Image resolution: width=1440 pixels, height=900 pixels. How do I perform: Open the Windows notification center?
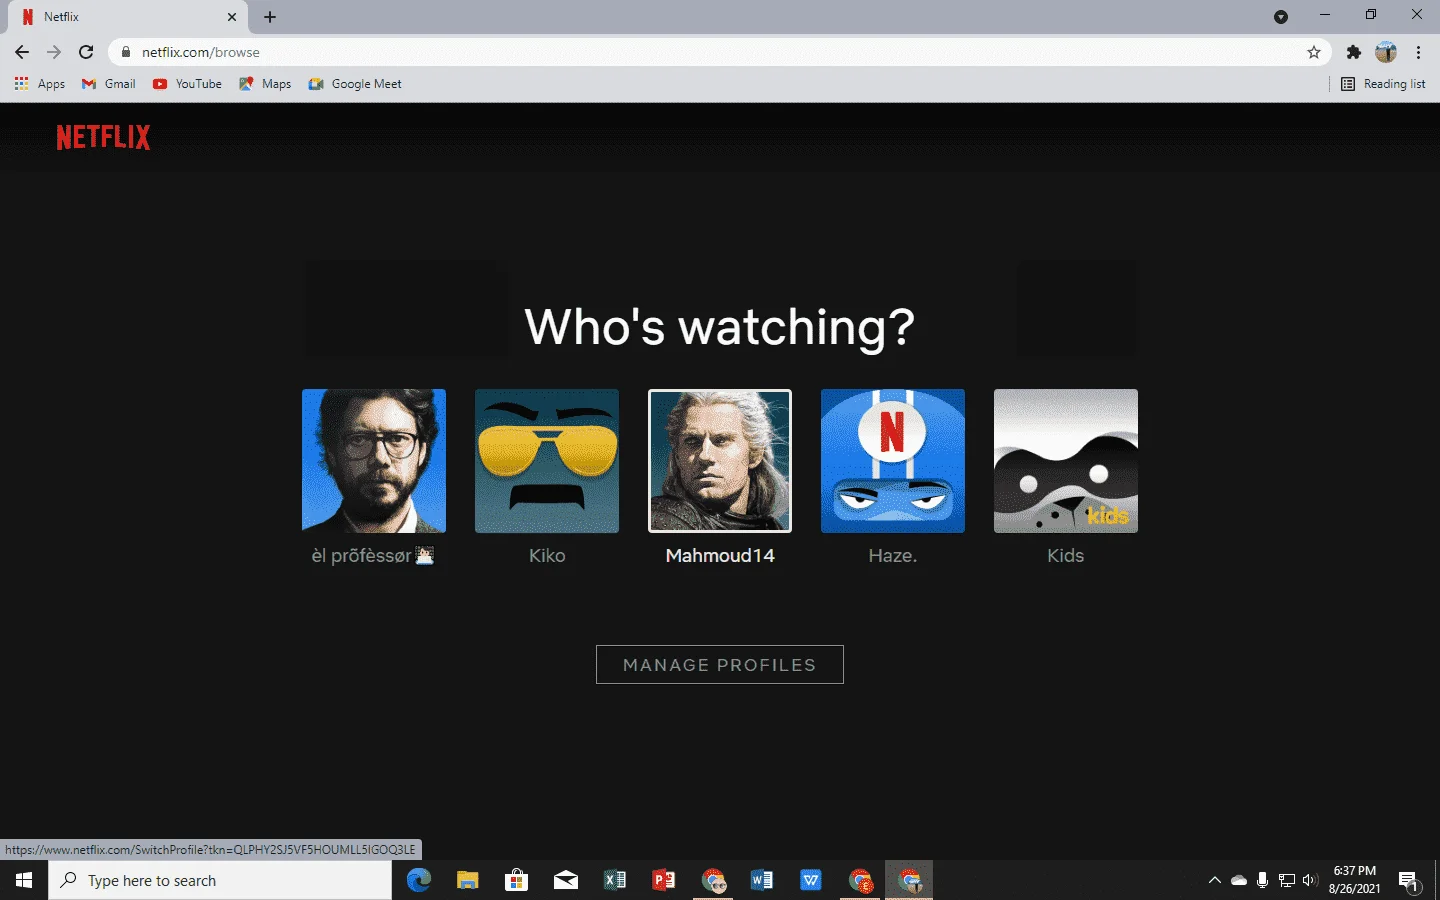pyautogui.click(x=1409, y=881)
